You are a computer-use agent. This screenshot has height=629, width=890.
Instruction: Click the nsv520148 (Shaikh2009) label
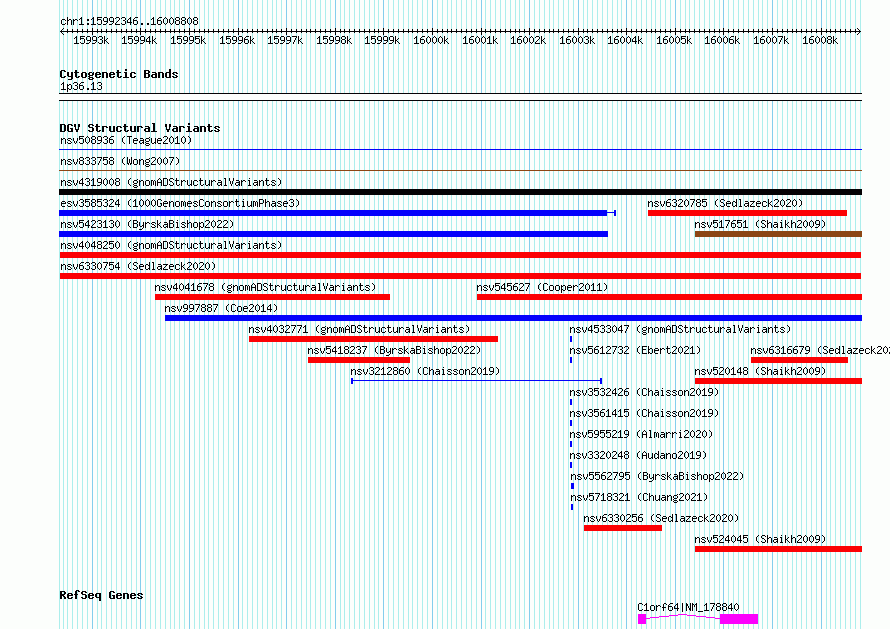coord(760,371)
